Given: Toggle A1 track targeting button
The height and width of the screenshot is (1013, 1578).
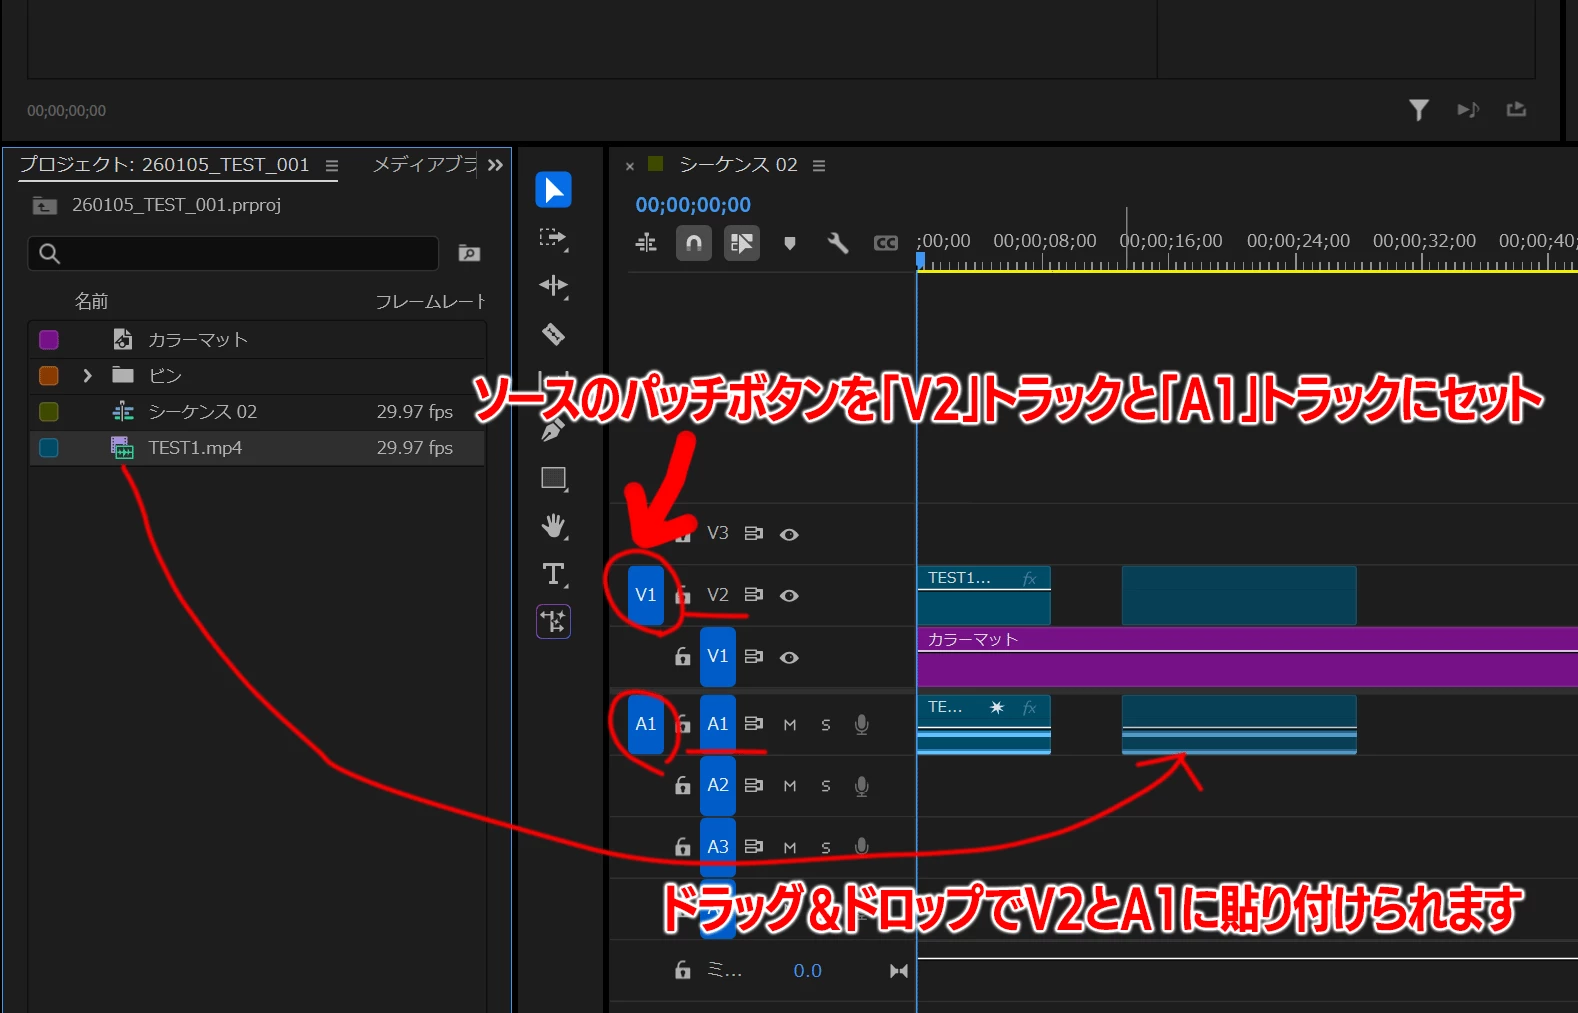Looking at the screenshot, I should [x=718, y=724].
